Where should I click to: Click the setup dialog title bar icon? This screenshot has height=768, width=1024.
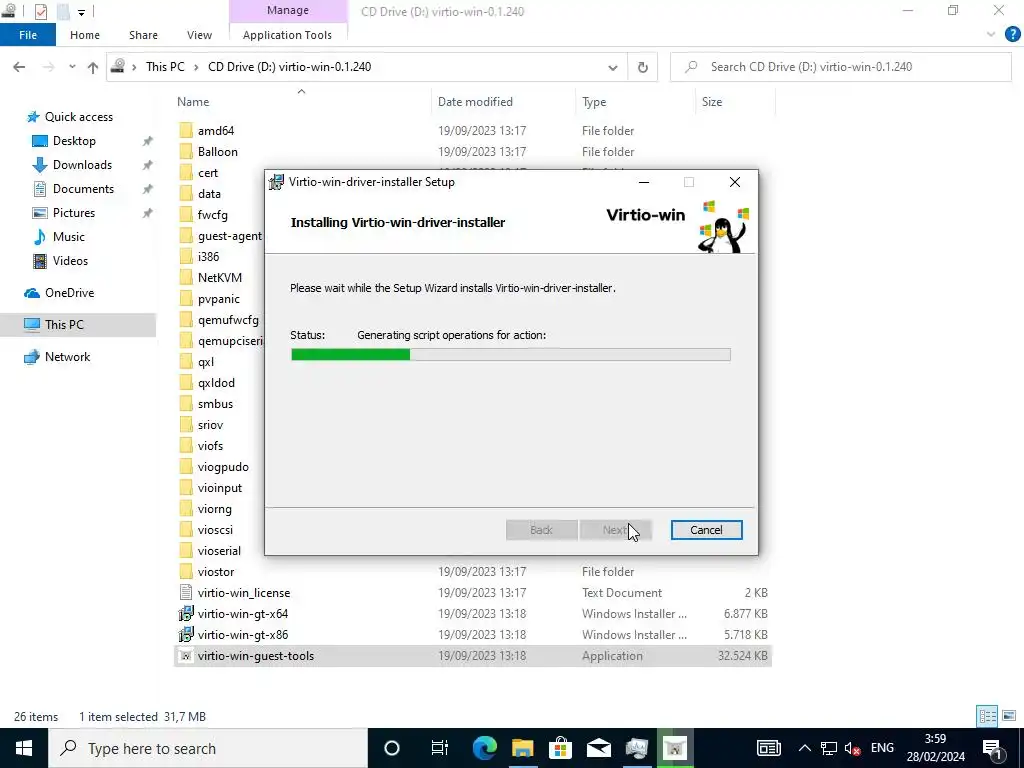click(x=276, y=182)
